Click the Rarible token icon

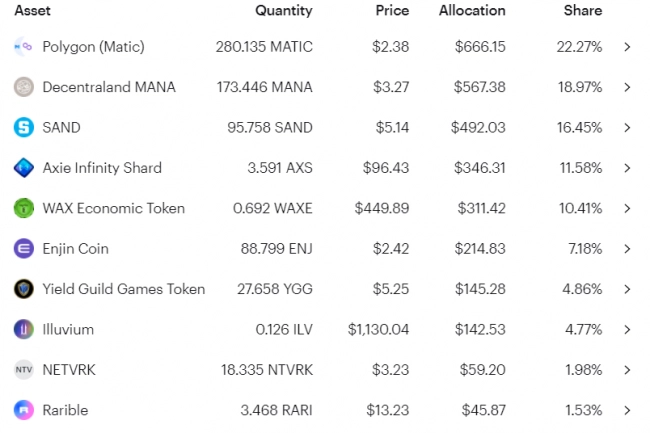[24, 410]
